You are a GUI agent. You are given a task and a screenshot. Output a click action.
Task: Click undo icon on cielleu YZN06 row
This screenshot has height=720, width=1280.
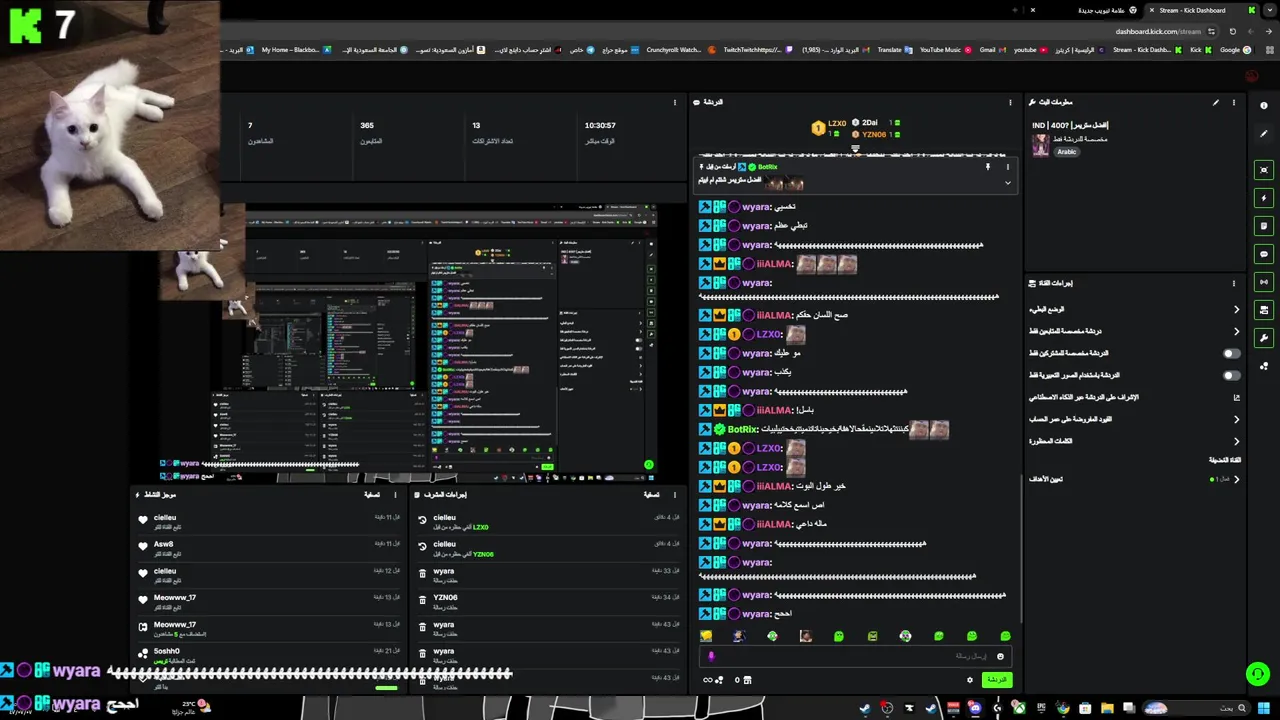[422, 546]
